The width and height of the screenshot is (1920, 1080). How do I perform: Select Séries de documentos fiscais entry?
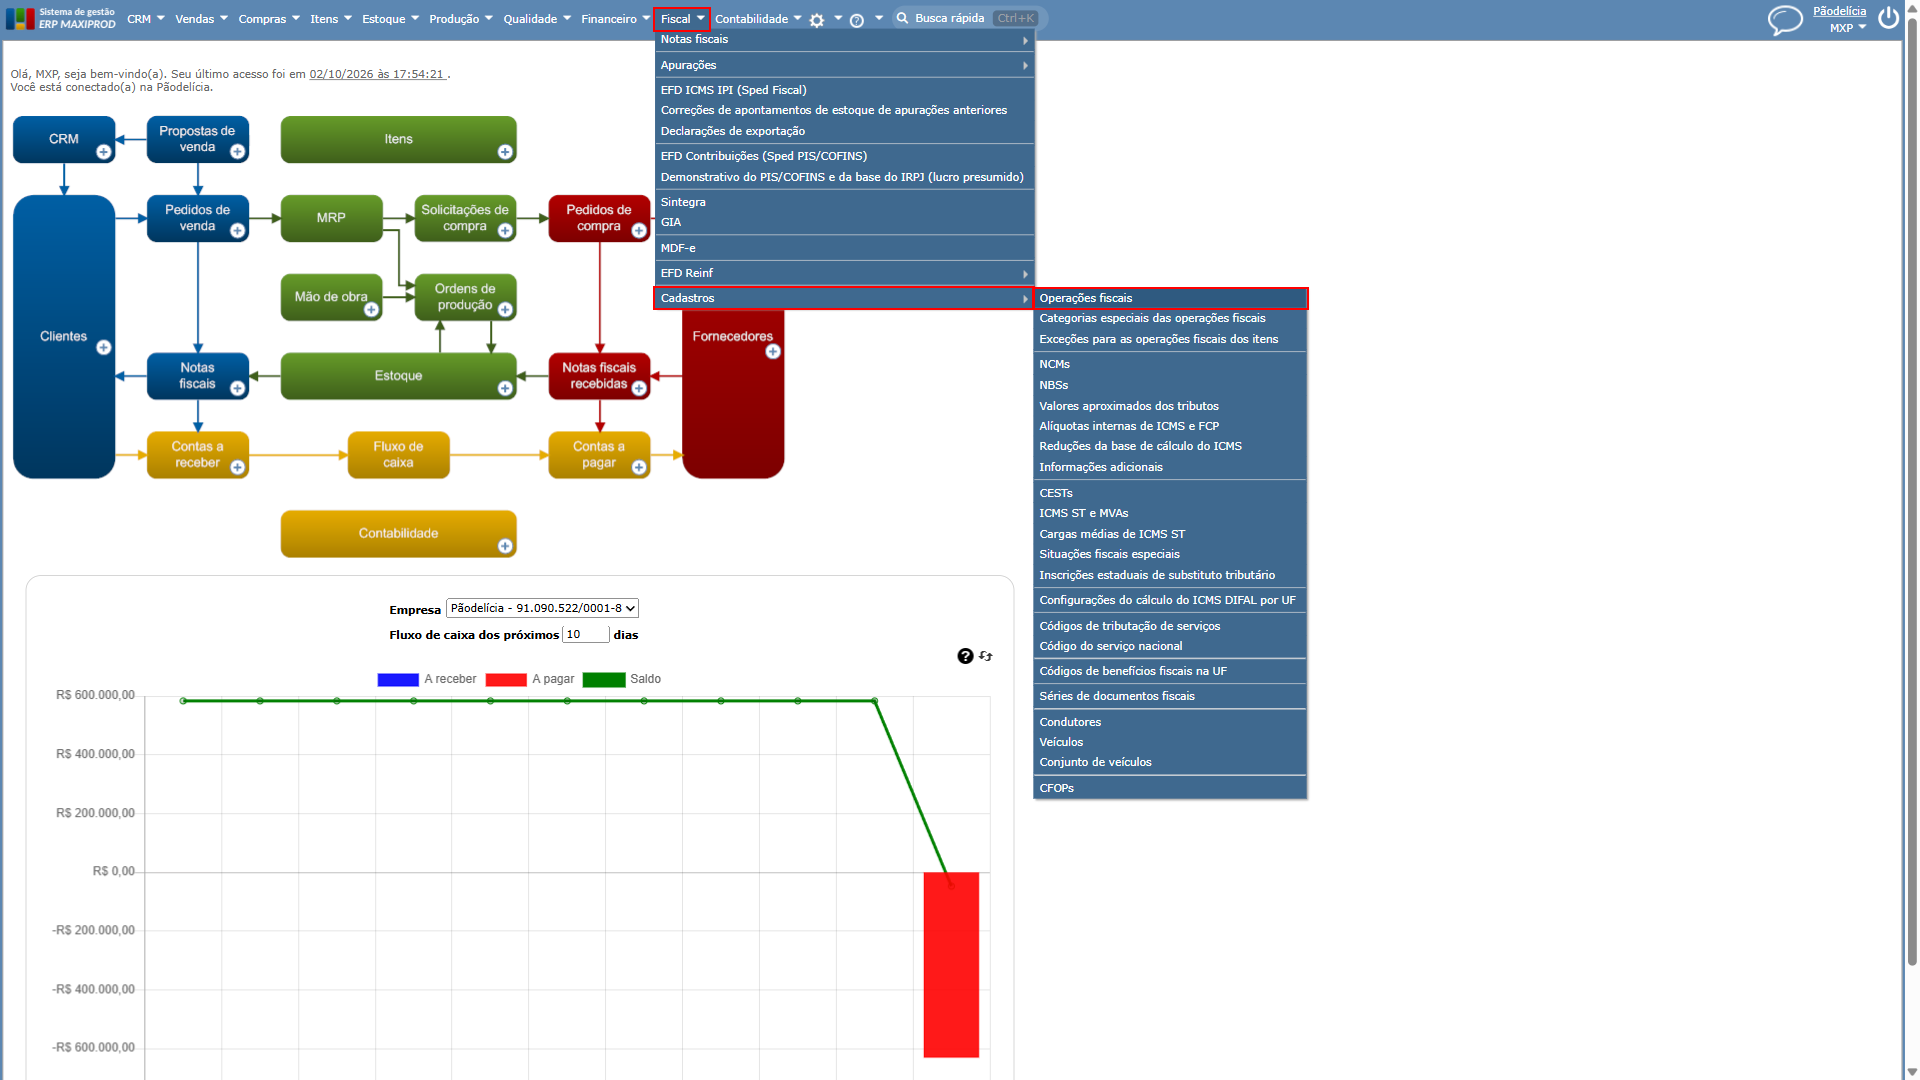pos(1170,696)
